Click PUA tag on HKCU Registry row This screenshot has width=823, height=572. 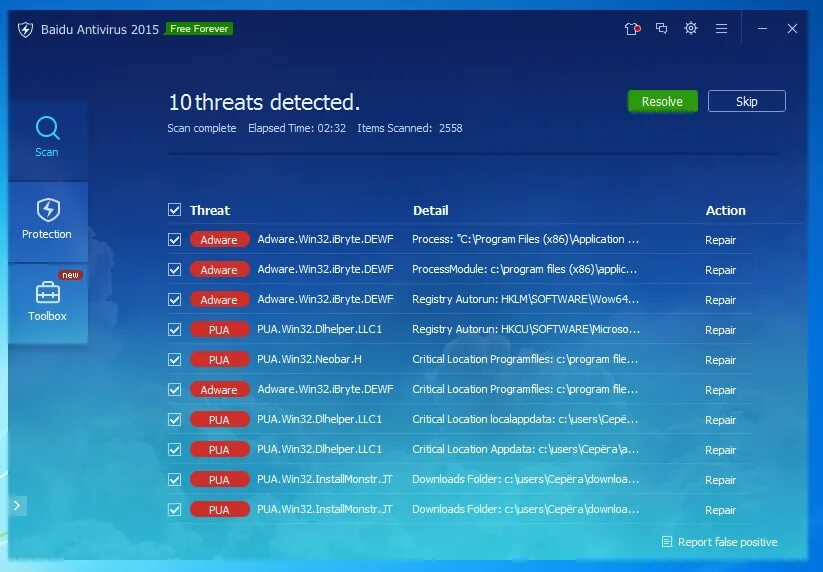[x=219, y=330]
